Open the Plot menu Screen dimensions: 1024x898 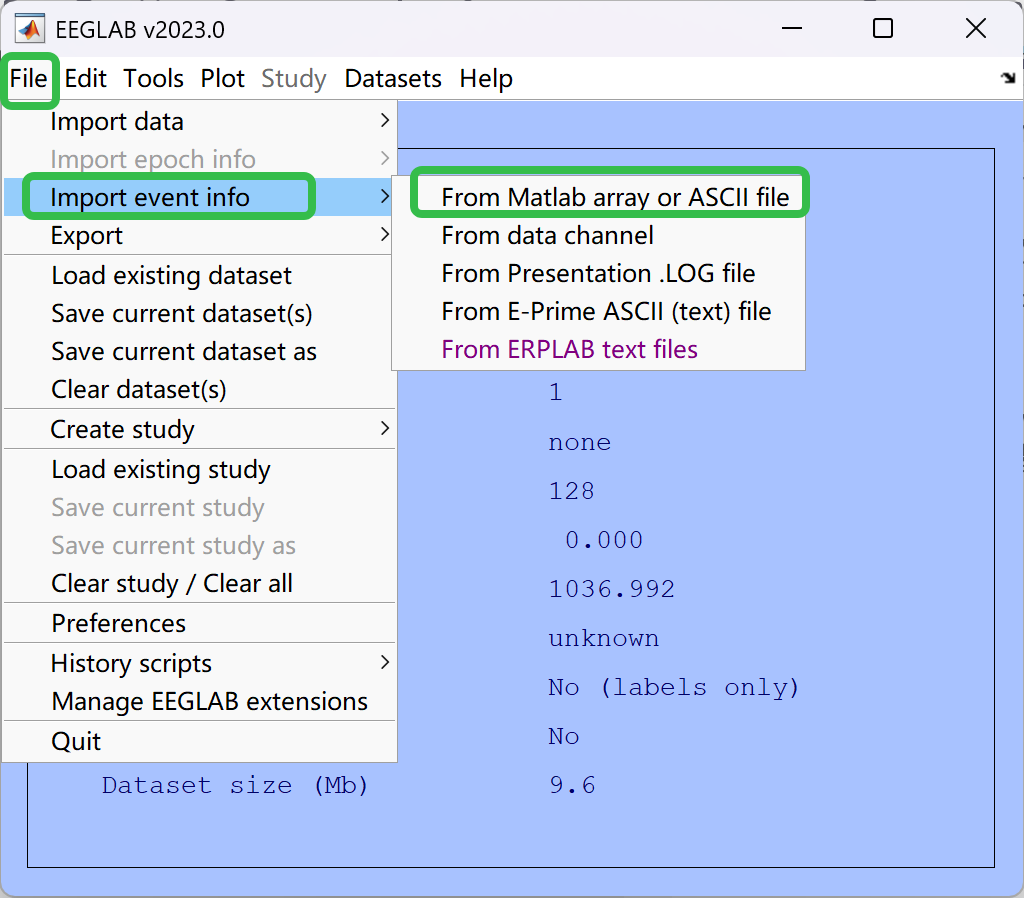(x=223, y=78)
